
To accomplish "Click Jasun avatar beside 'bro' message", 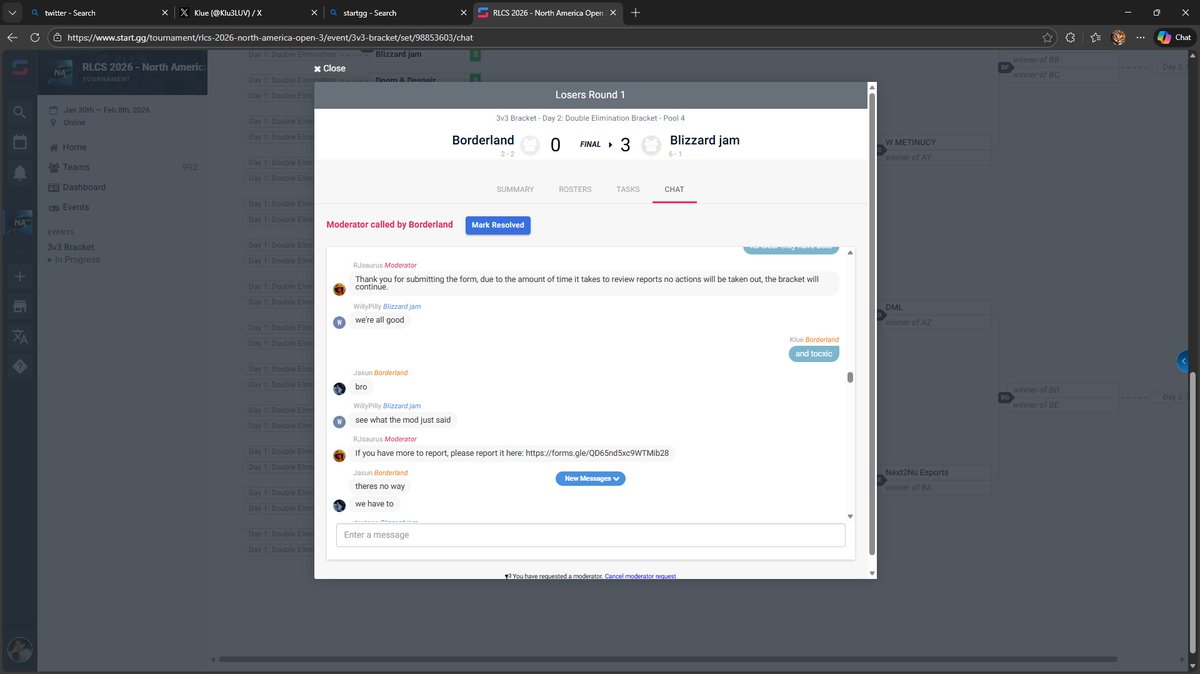I will [x=339, y=389].
